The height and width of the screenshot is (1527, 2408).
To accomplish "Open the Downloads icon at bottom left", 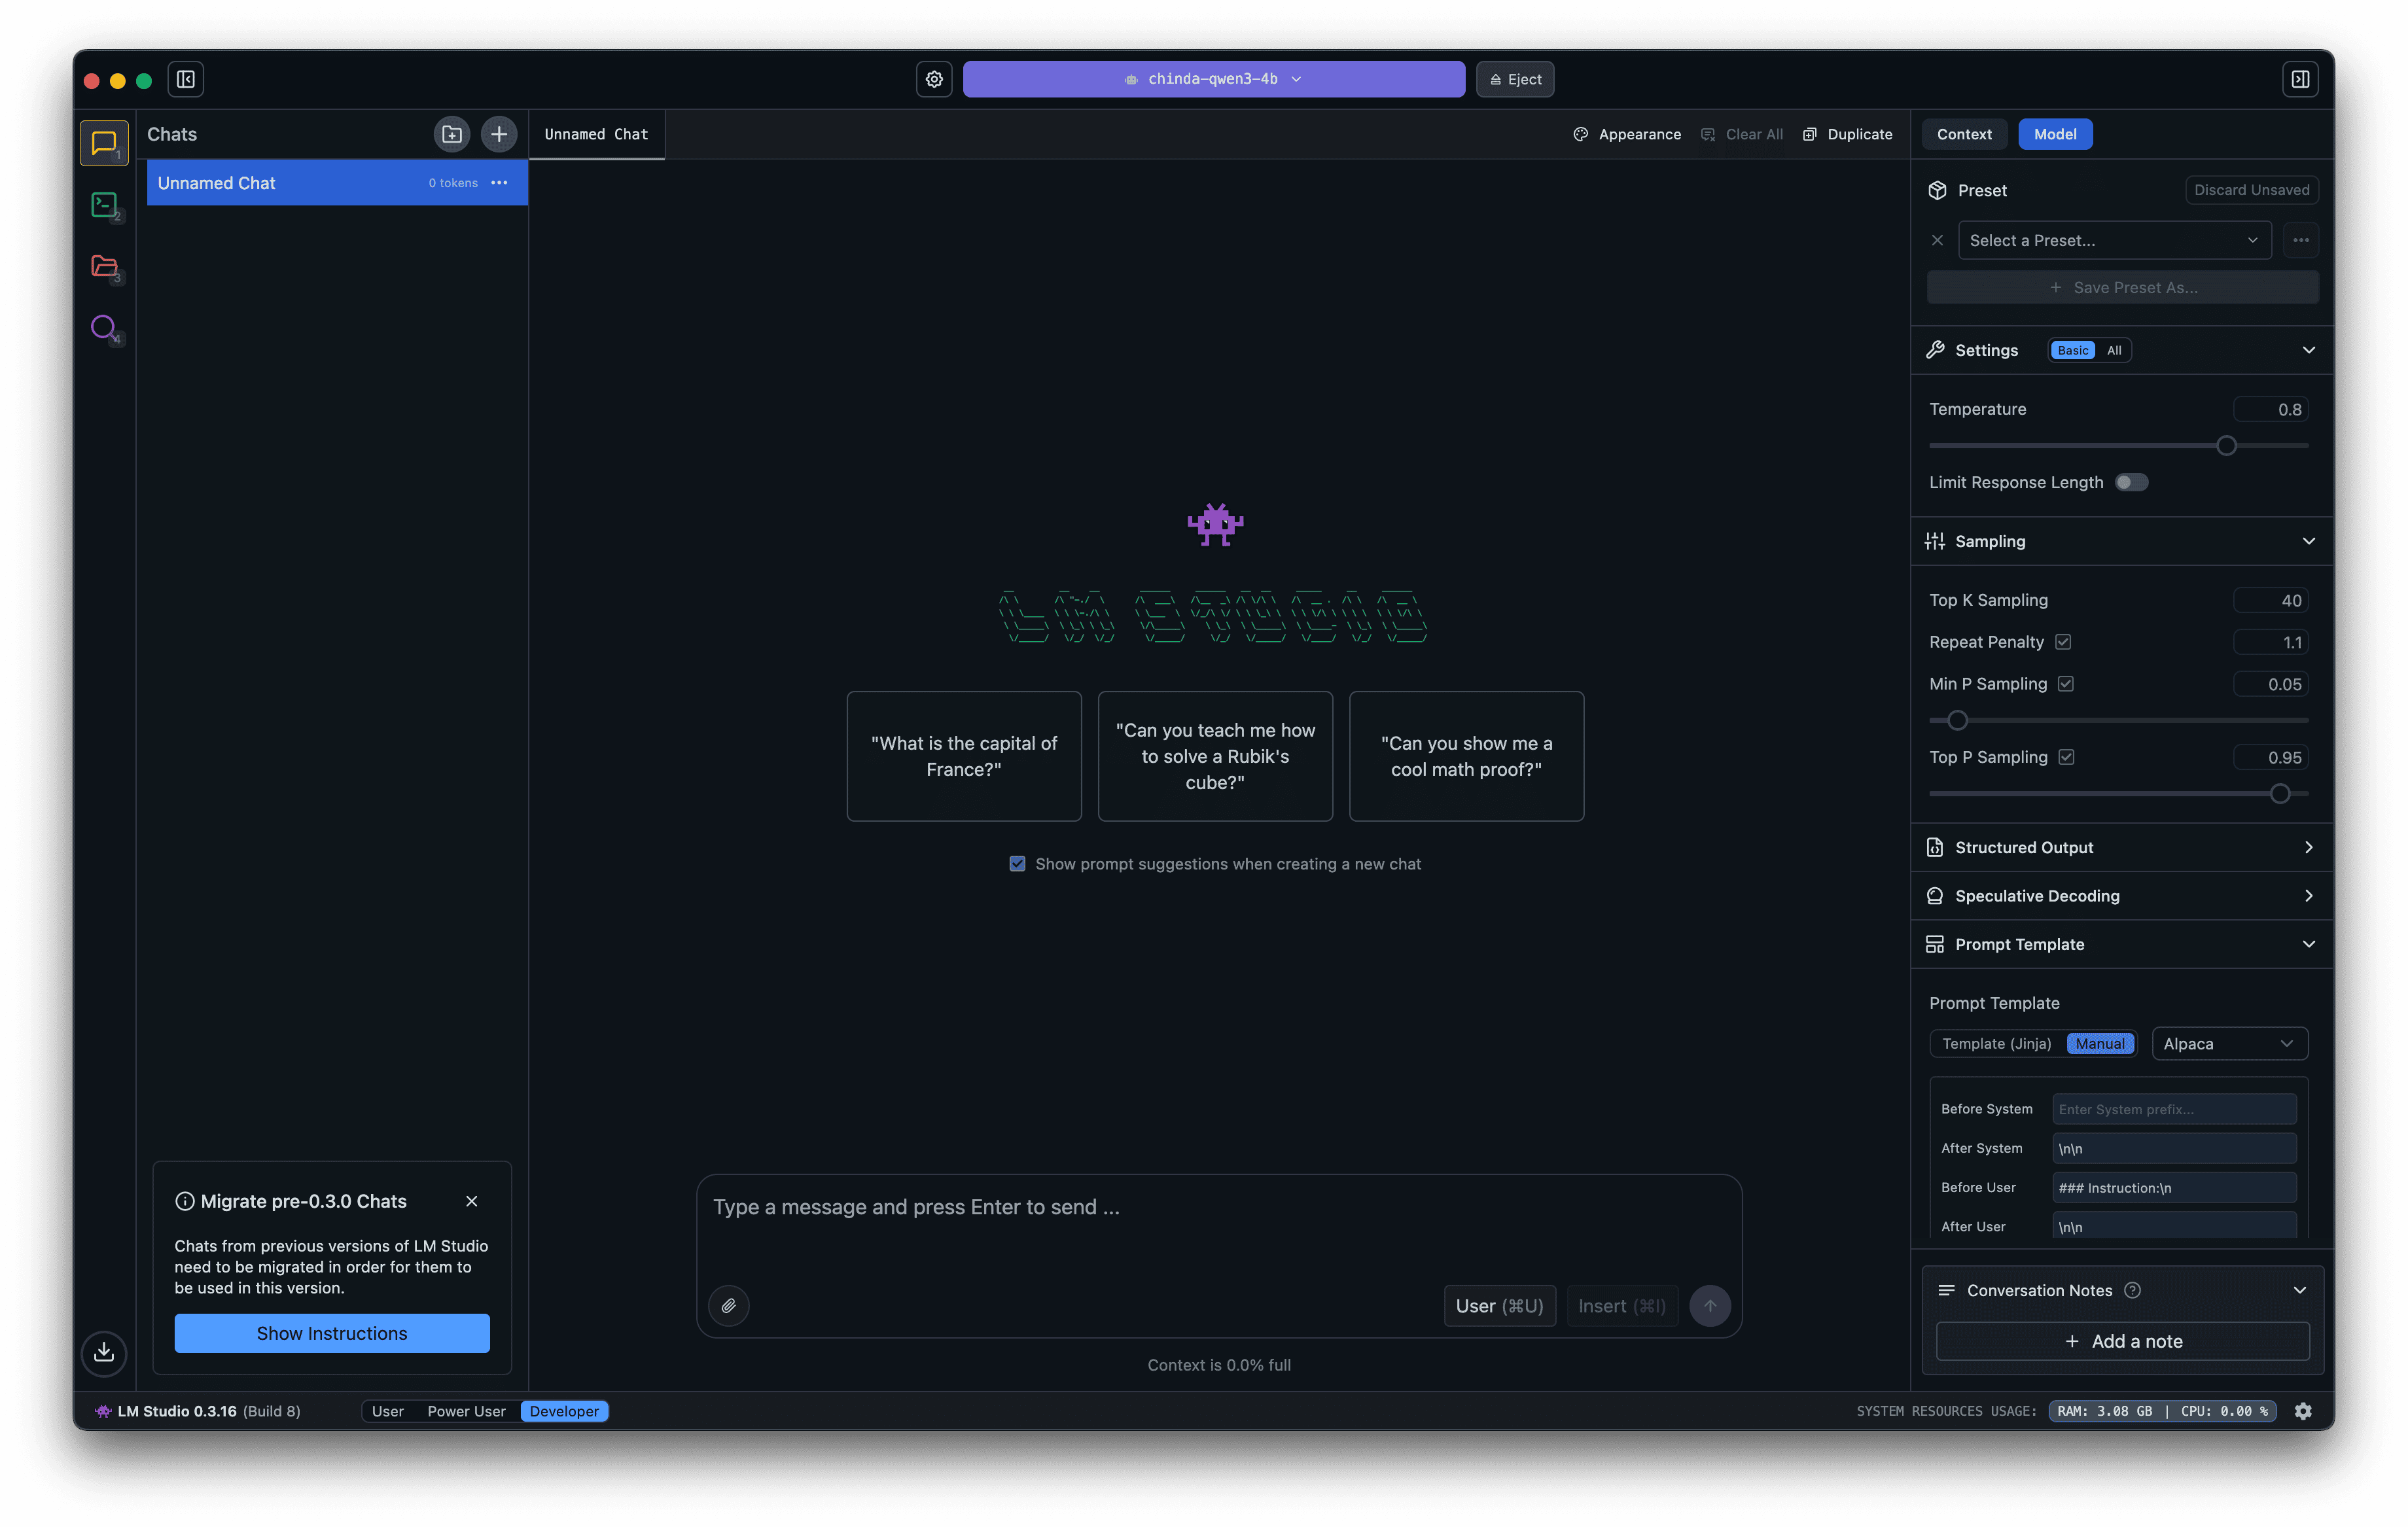I will click(x=104, y=1352).
